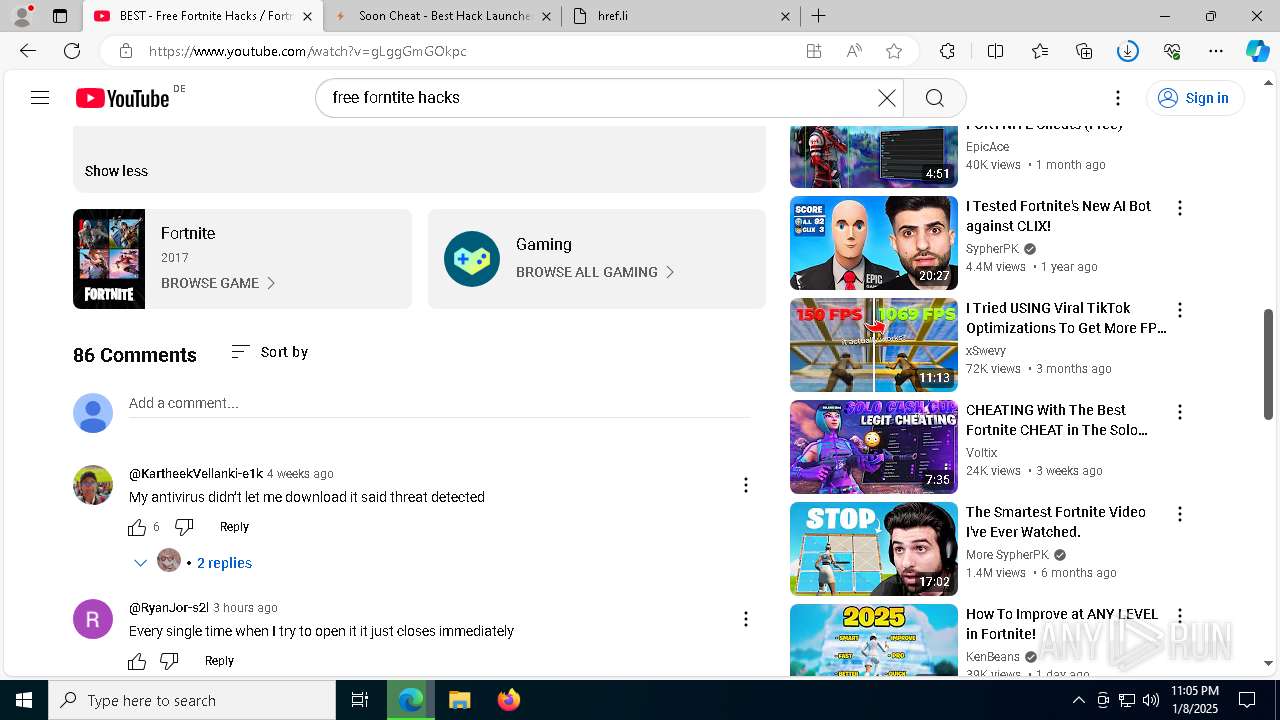Like RyanJor's comment
The width and height of the screenshot is (1280, 720).
click(x=137, y=661)
